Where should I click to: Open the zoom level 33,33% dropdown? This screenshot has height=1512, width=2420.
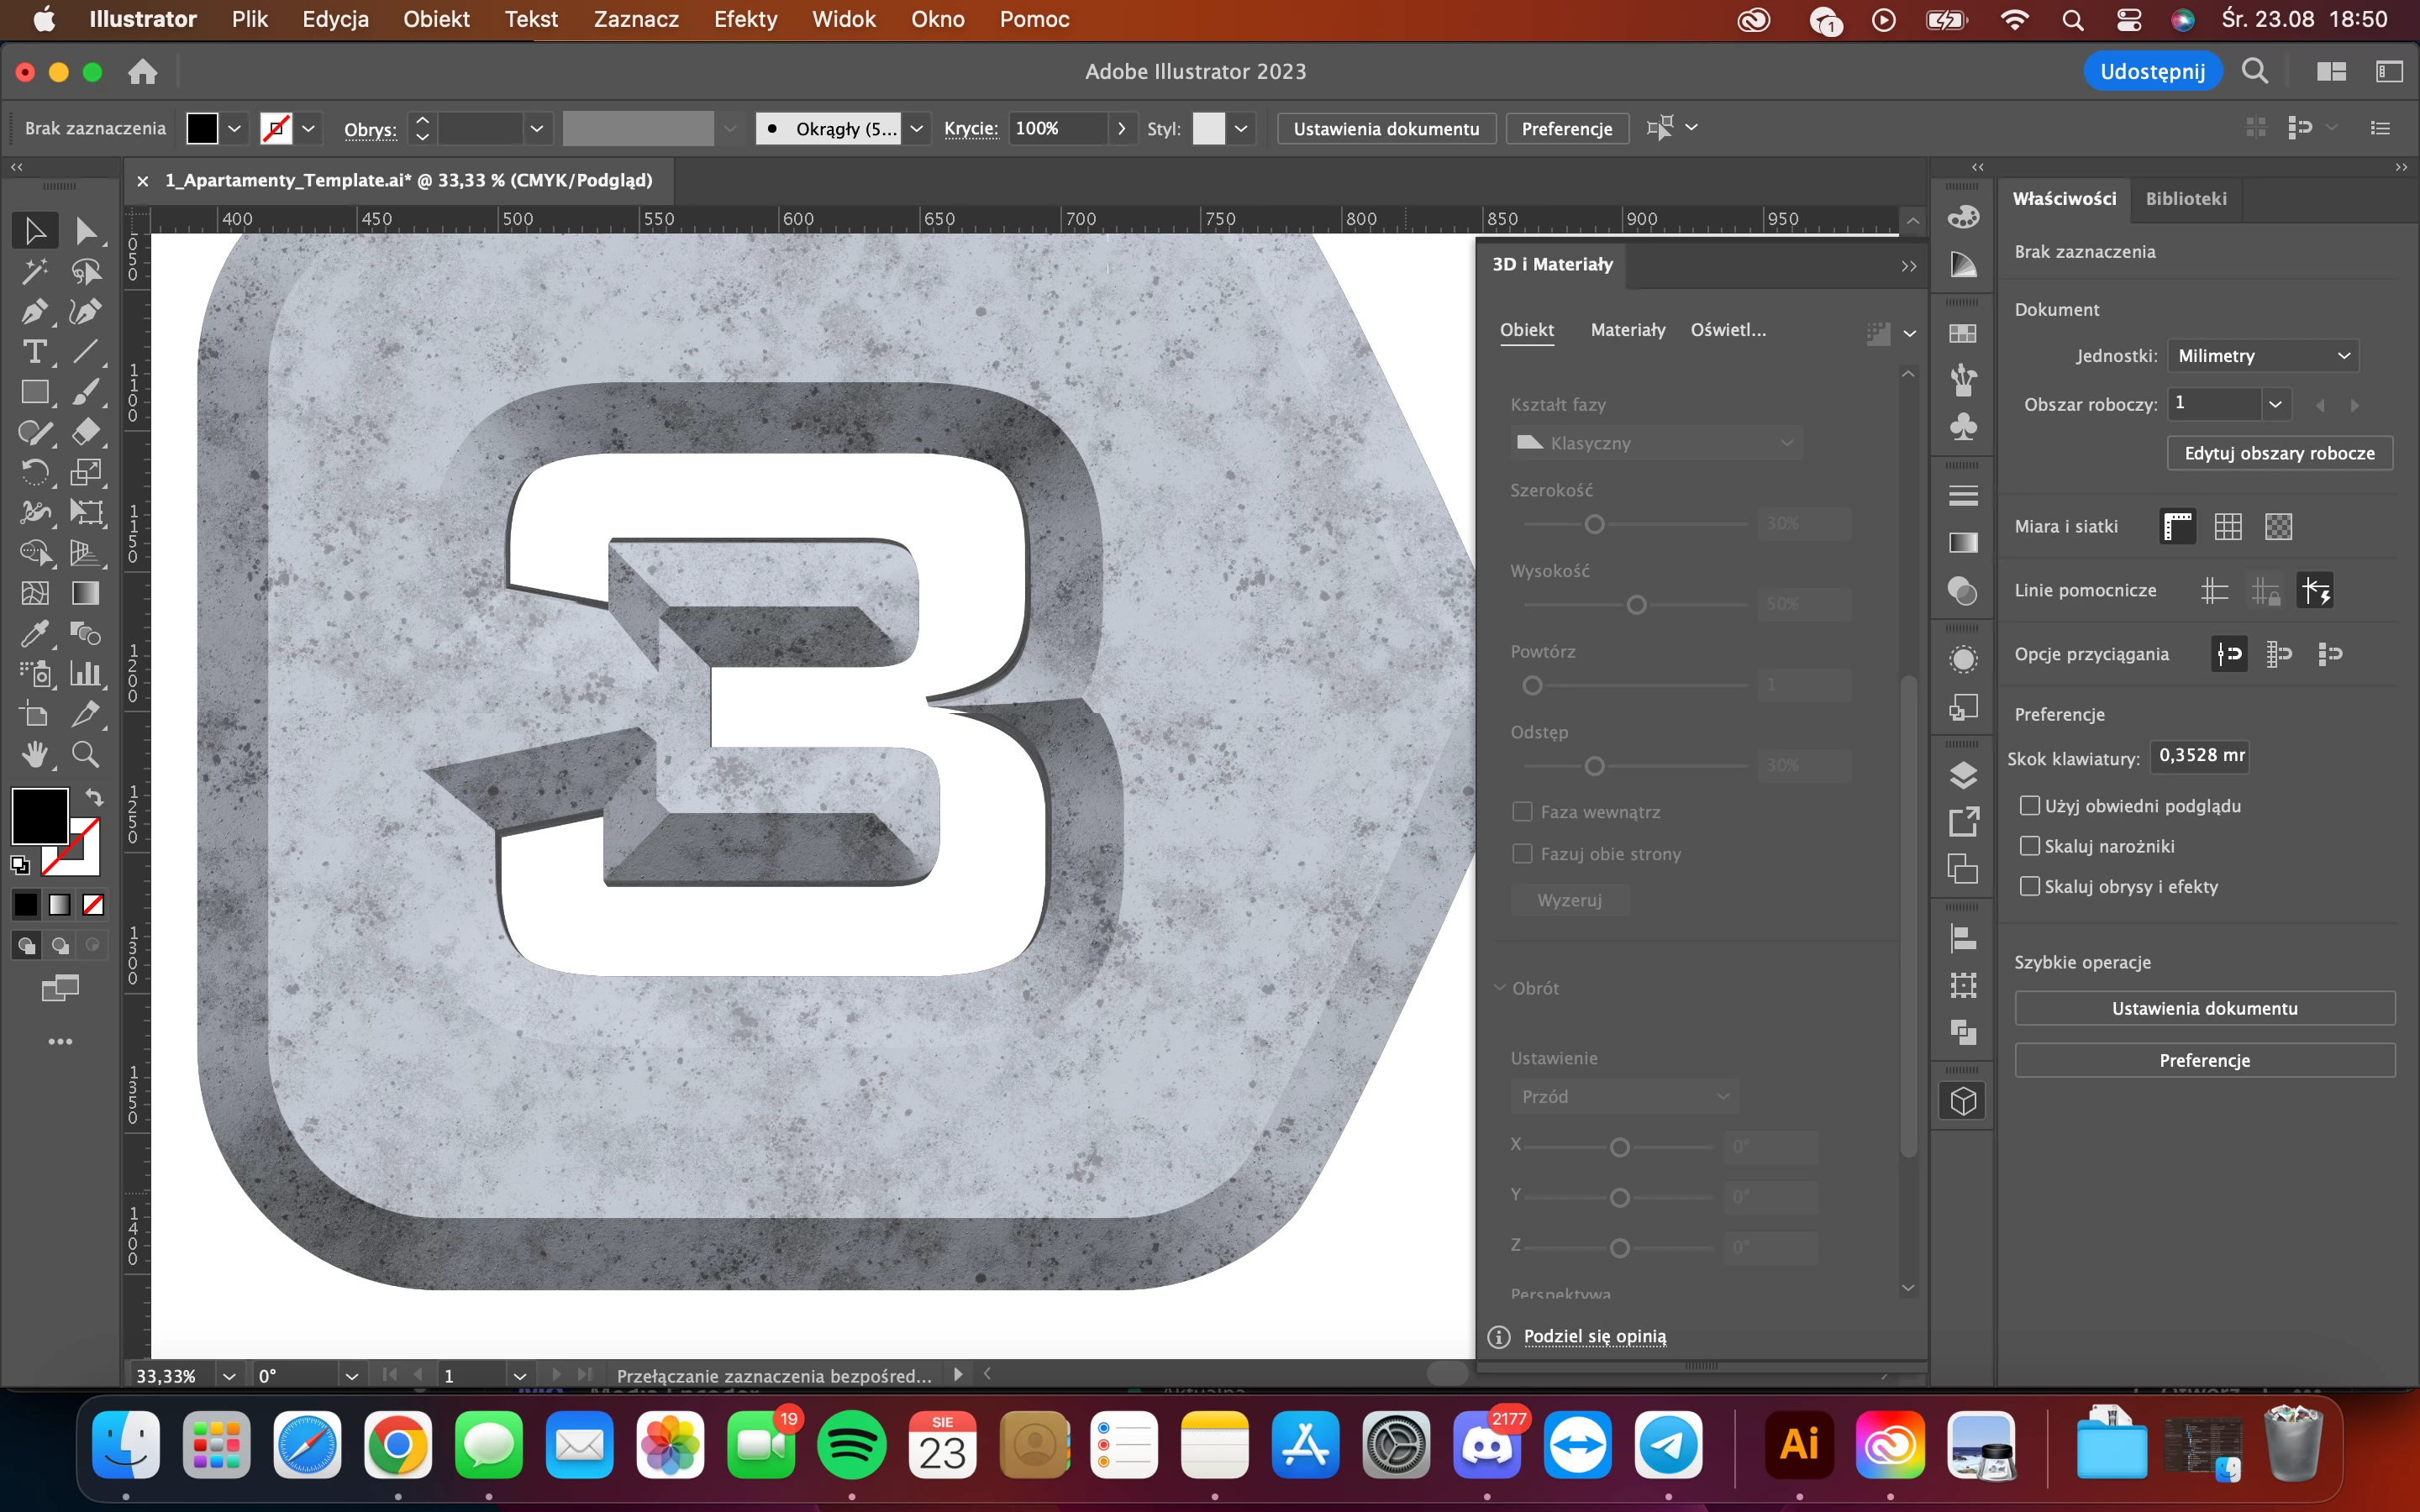pyautogui.click(x=229, y=1376)
